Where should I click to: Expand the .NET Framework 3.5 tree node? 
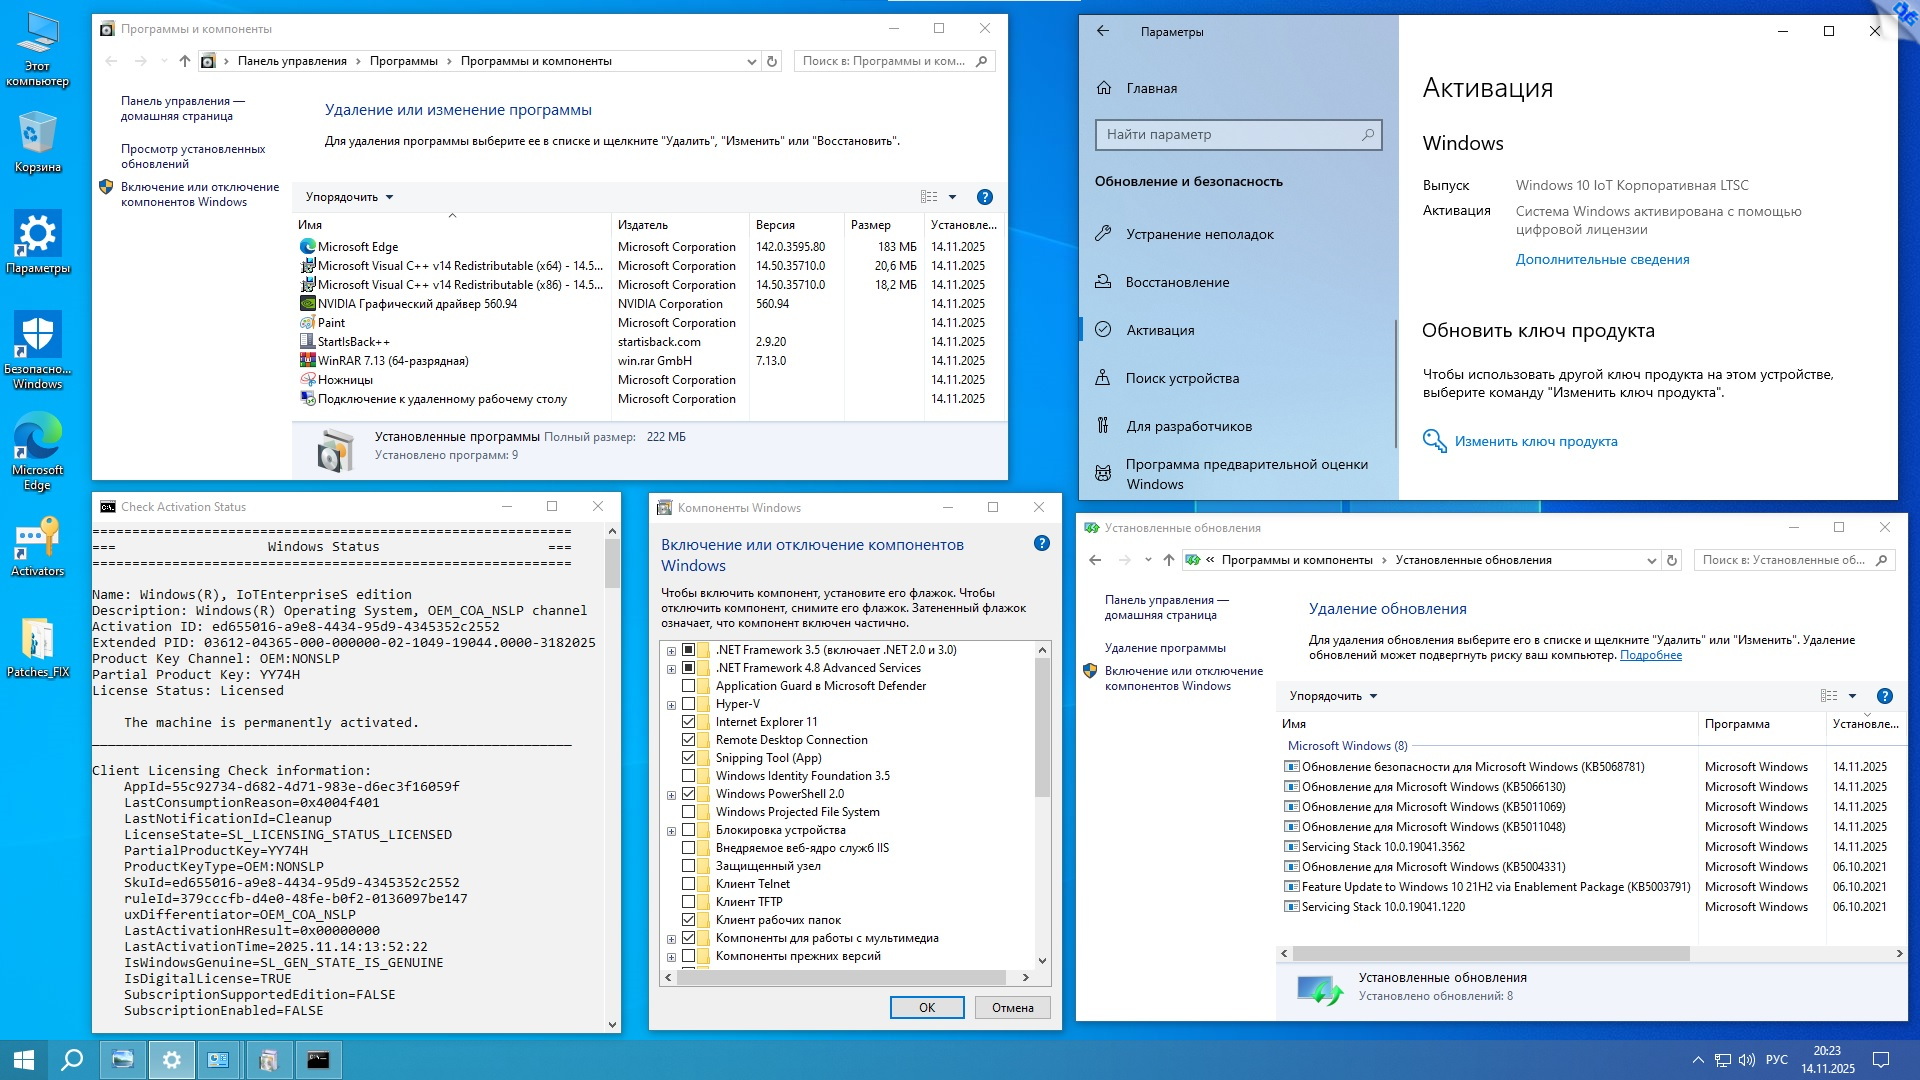pyautogui.click(x=671, y=651)
